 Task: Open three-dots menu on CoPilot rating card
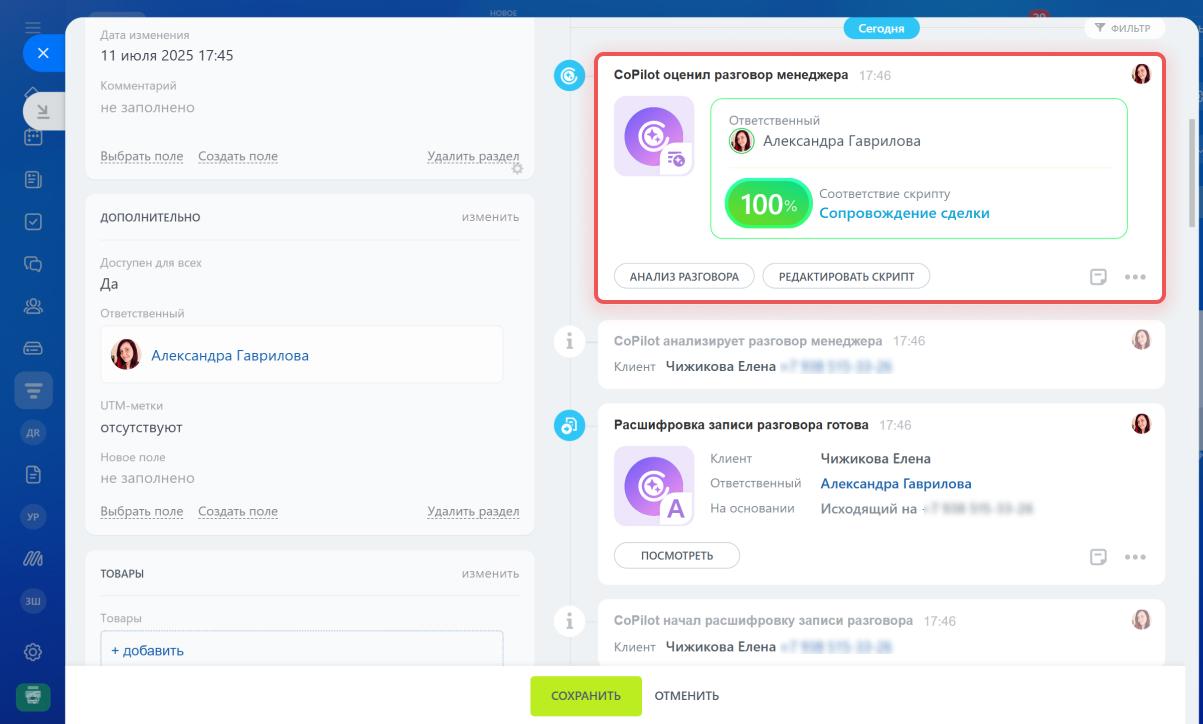1135,277
